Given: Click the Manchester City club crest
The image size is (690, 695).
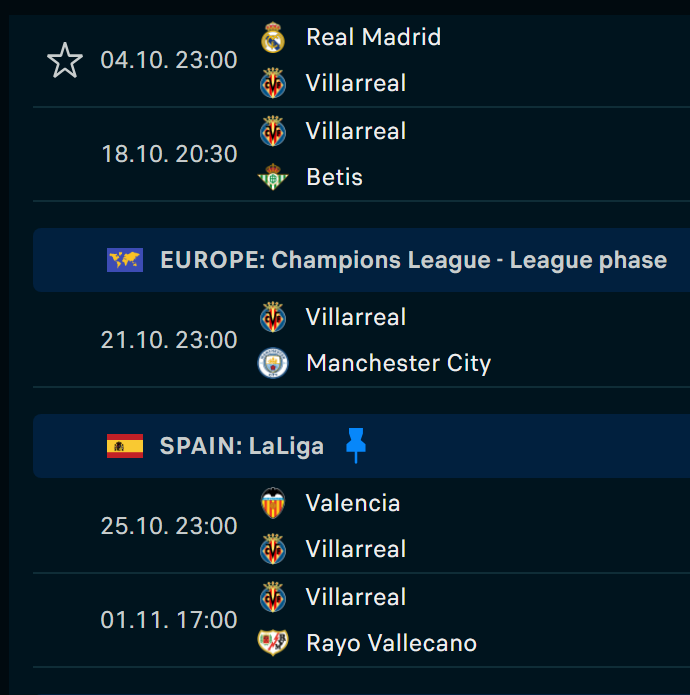Looking at the screenshot, I should pos(273,363).
